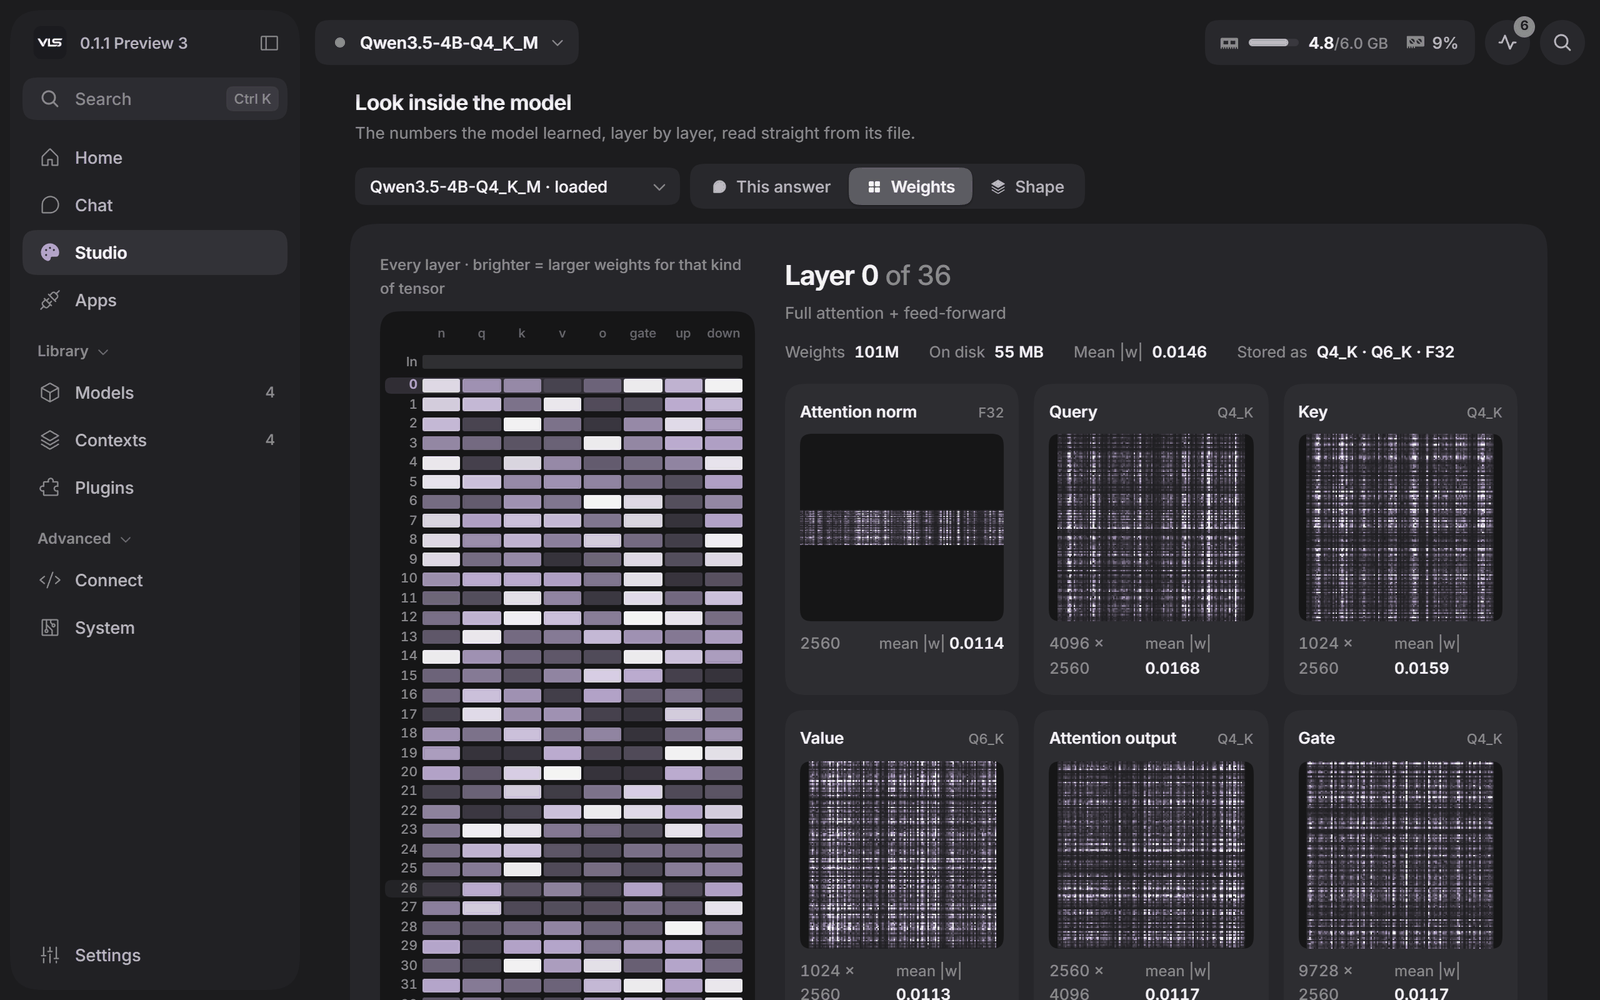The image size is (1600, 1000).
Task: Click the System icon
Action: coord(50,628)
